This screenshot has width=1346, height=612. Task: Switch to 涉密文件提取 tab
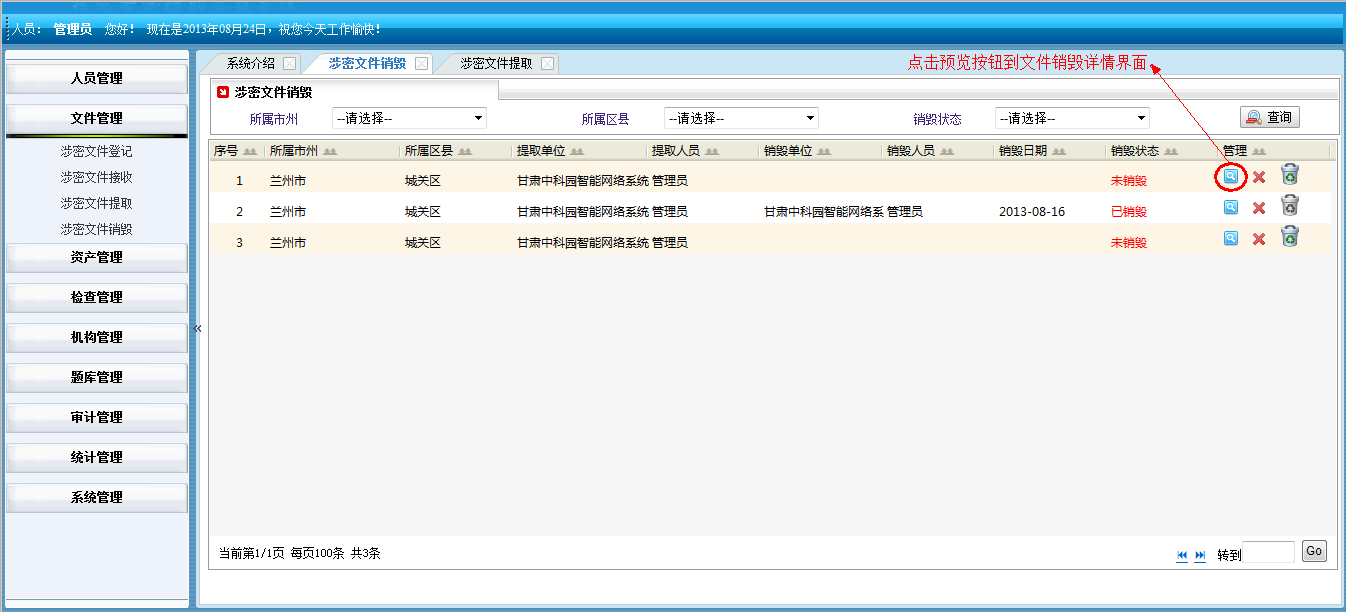pos(496,63)
